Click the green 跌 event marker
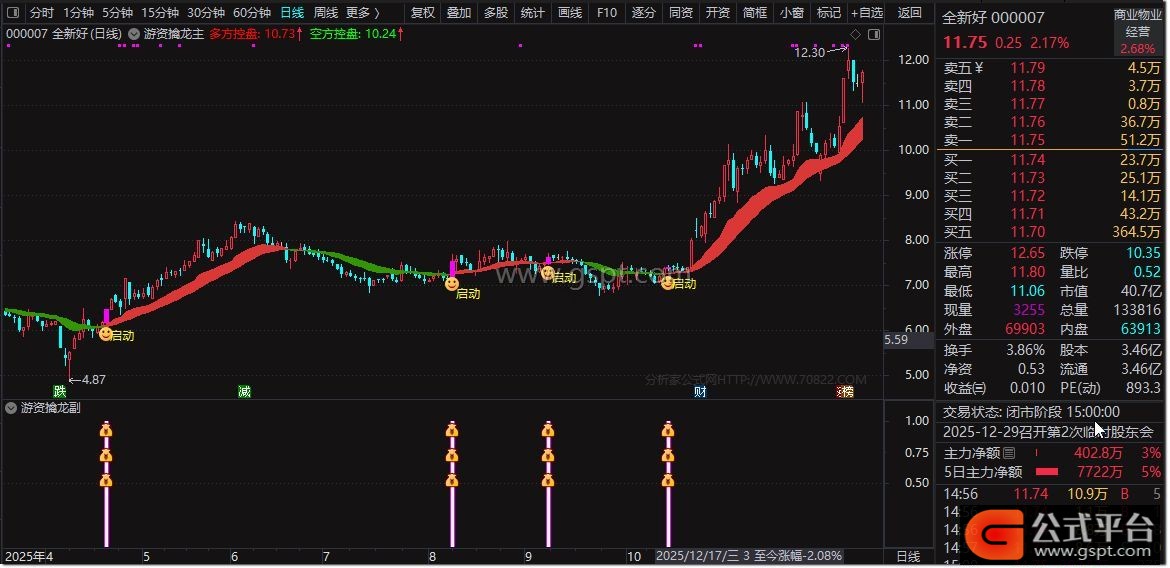 (60, 391)
